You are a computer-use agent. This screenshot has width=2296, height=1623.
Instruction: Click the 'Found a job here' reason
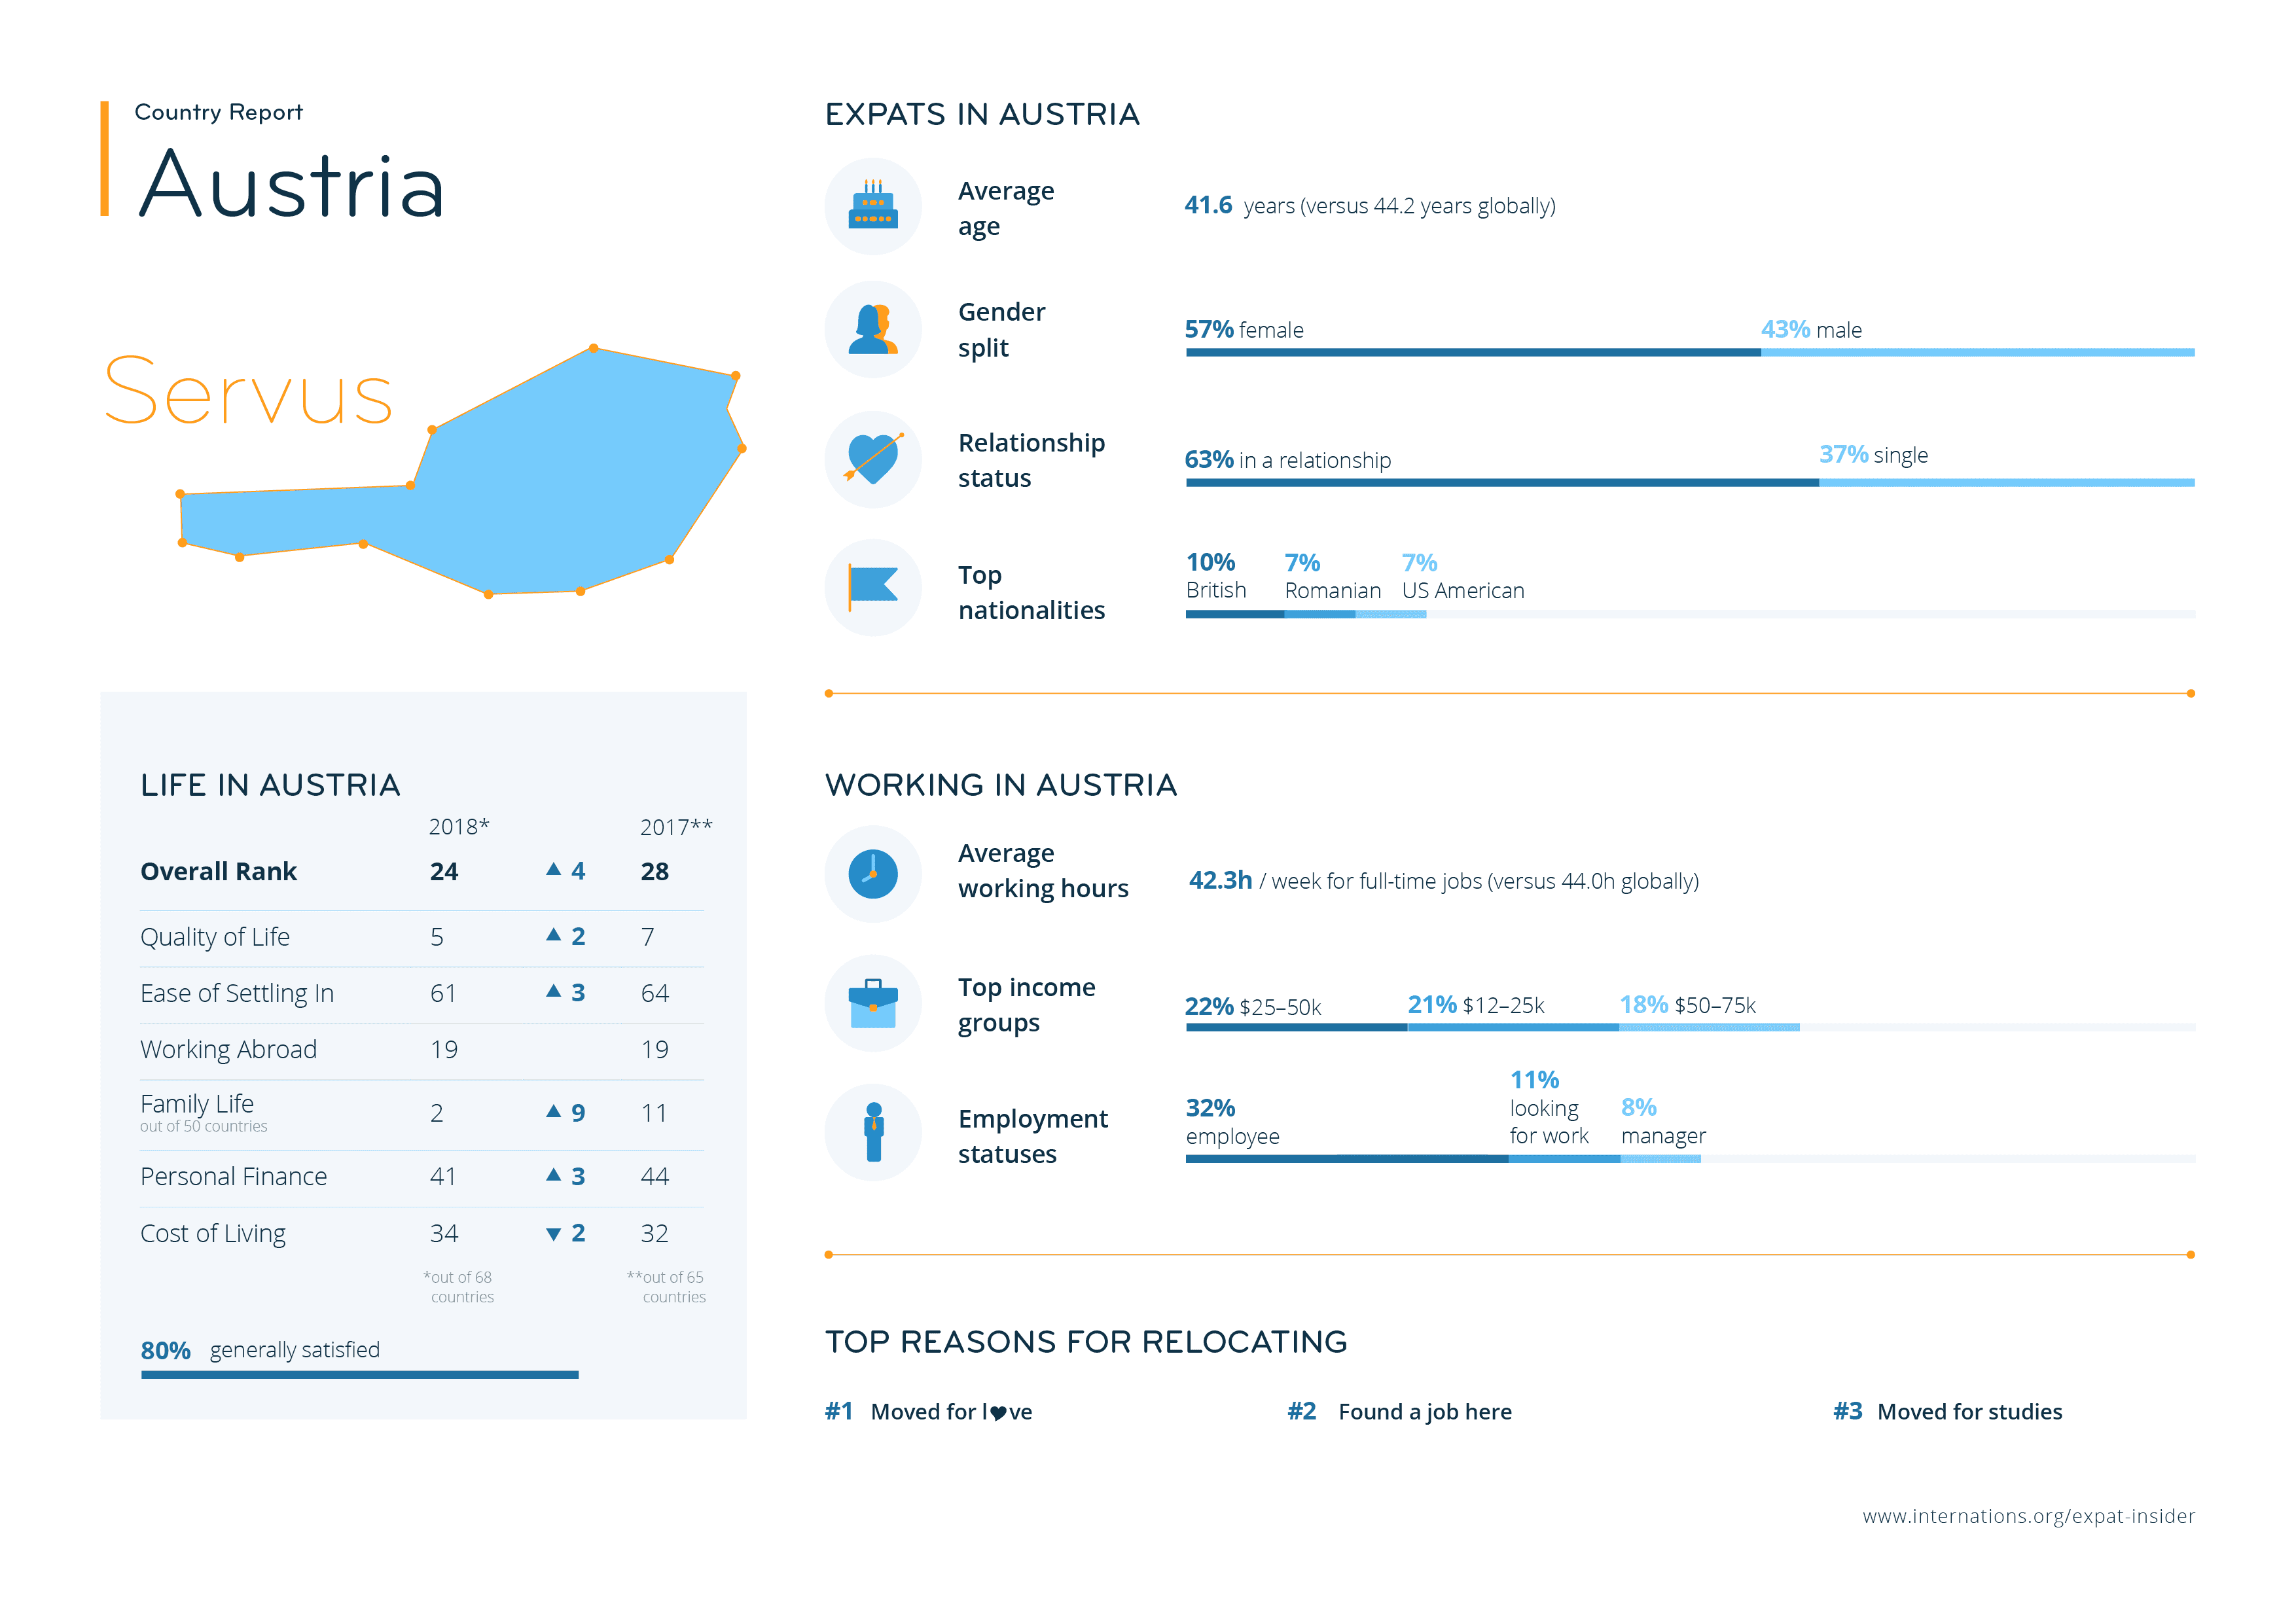click(1424, 1411)
